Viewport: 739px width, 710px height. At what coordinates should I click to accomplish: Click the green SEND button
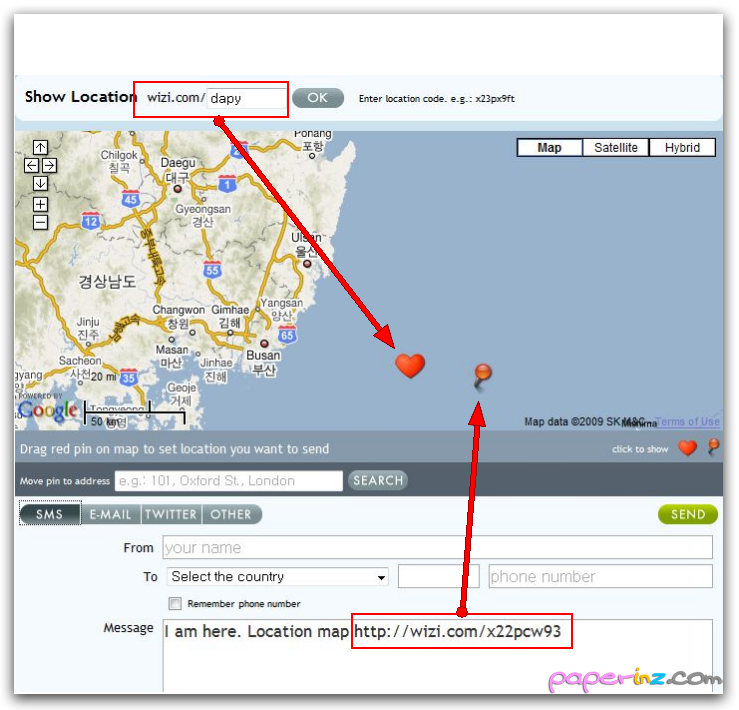coord(688,514)
